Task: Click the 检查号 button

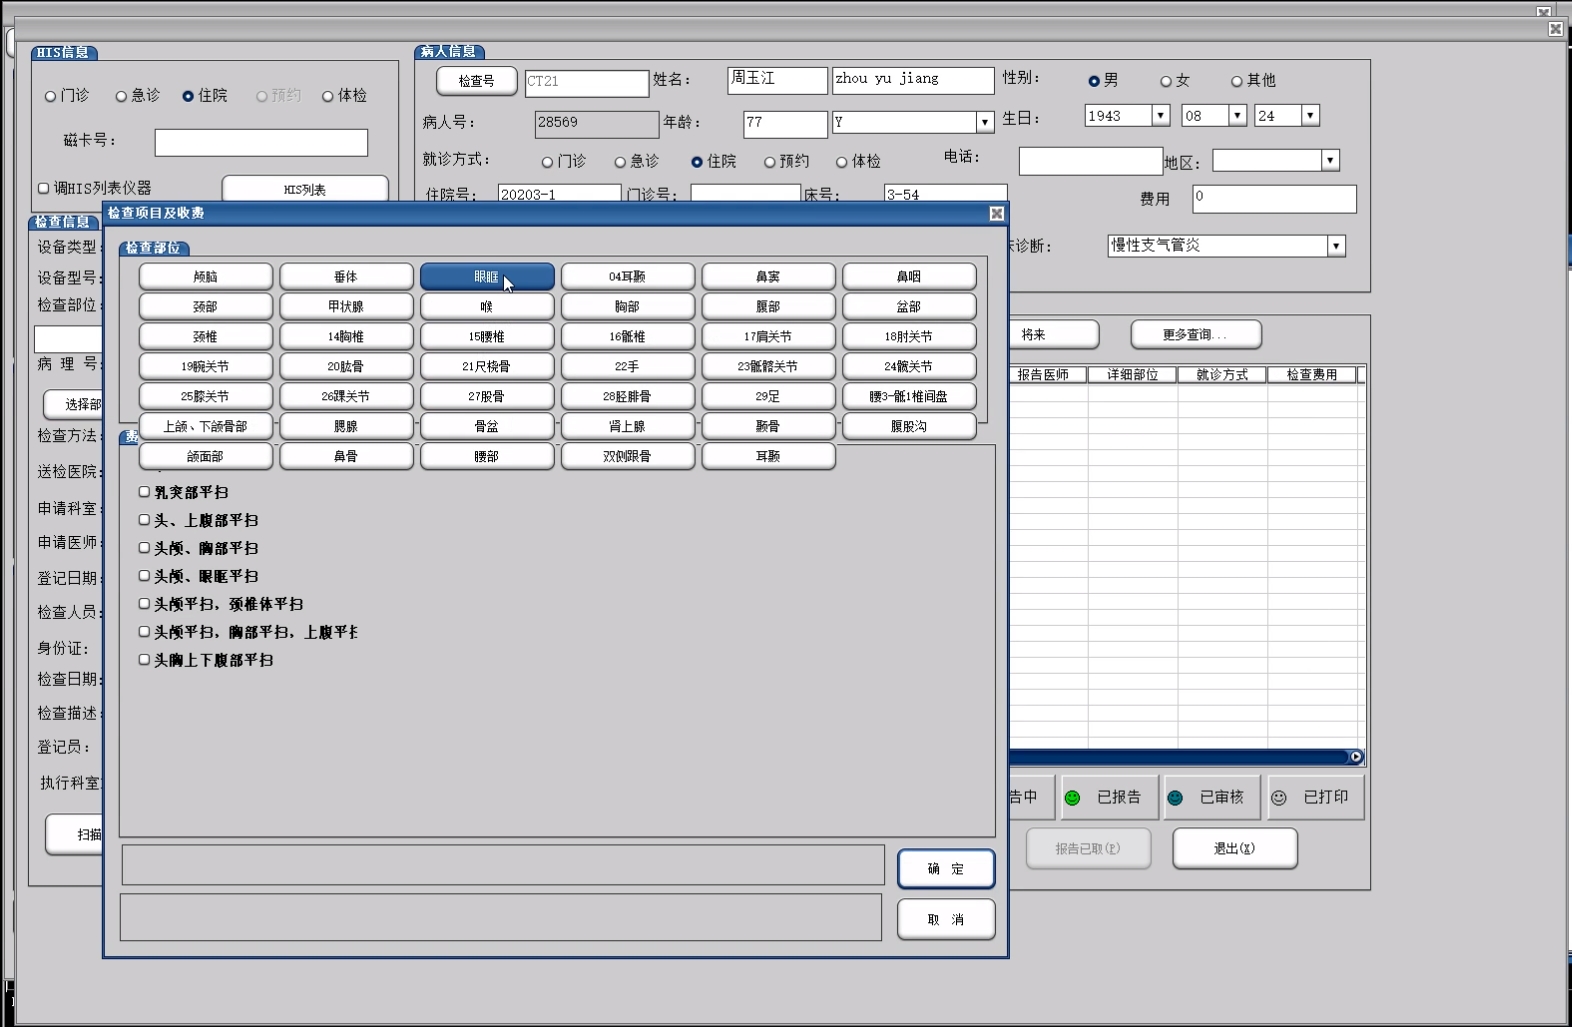Action: coord(477,81)
